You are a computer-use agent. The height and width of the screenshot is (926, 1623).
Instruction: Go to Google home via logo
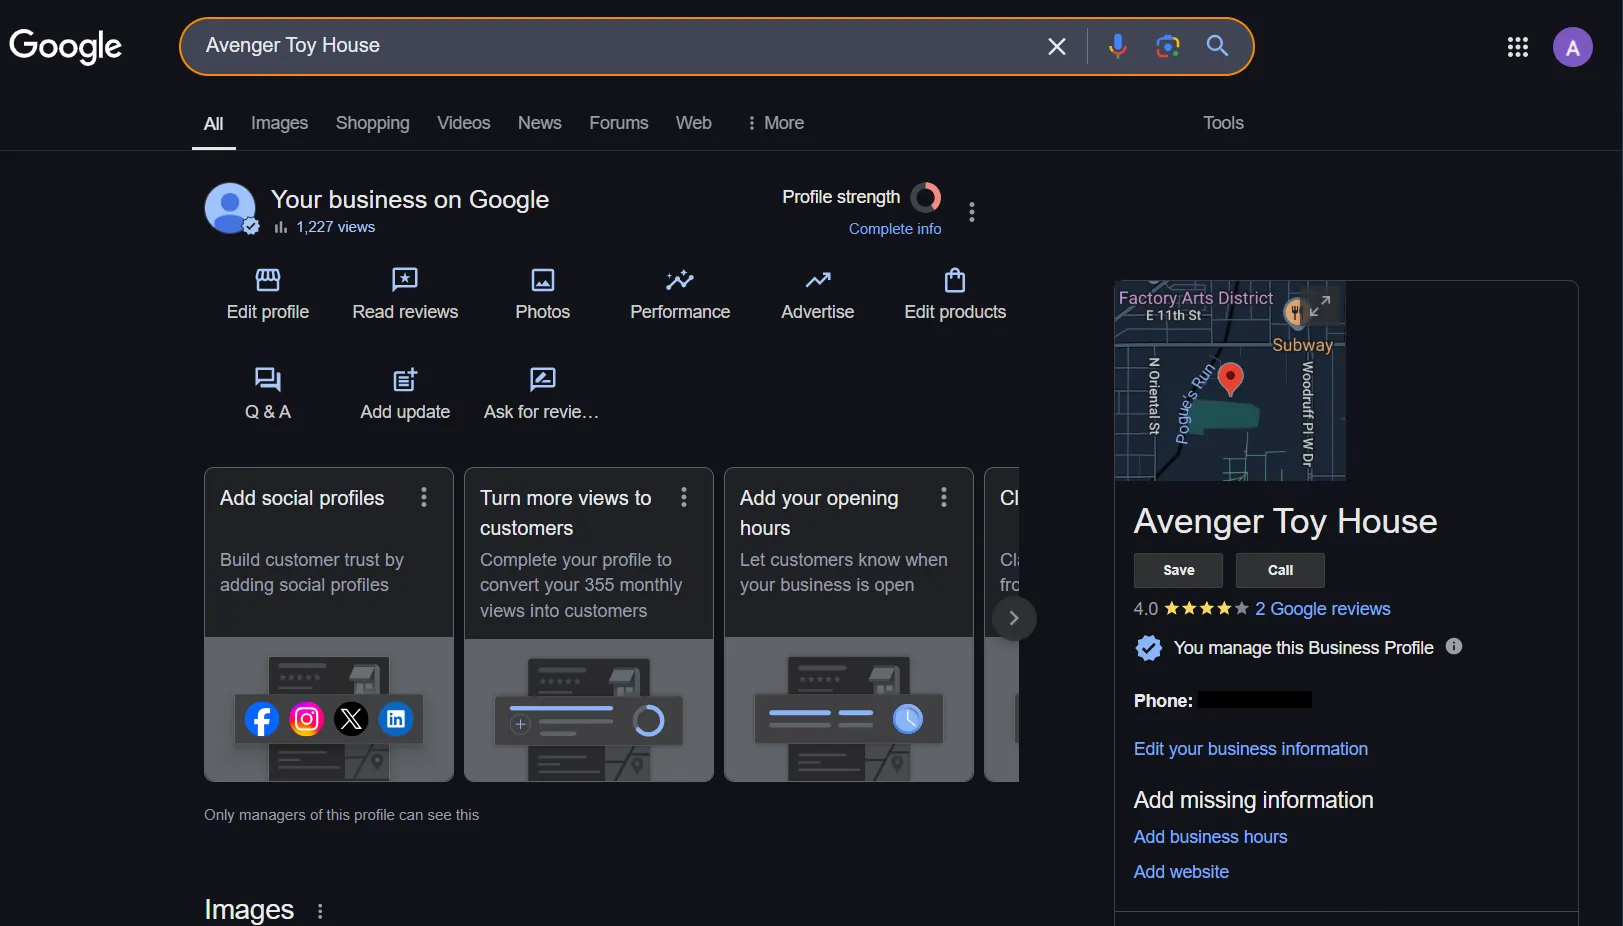coord(65,46)
